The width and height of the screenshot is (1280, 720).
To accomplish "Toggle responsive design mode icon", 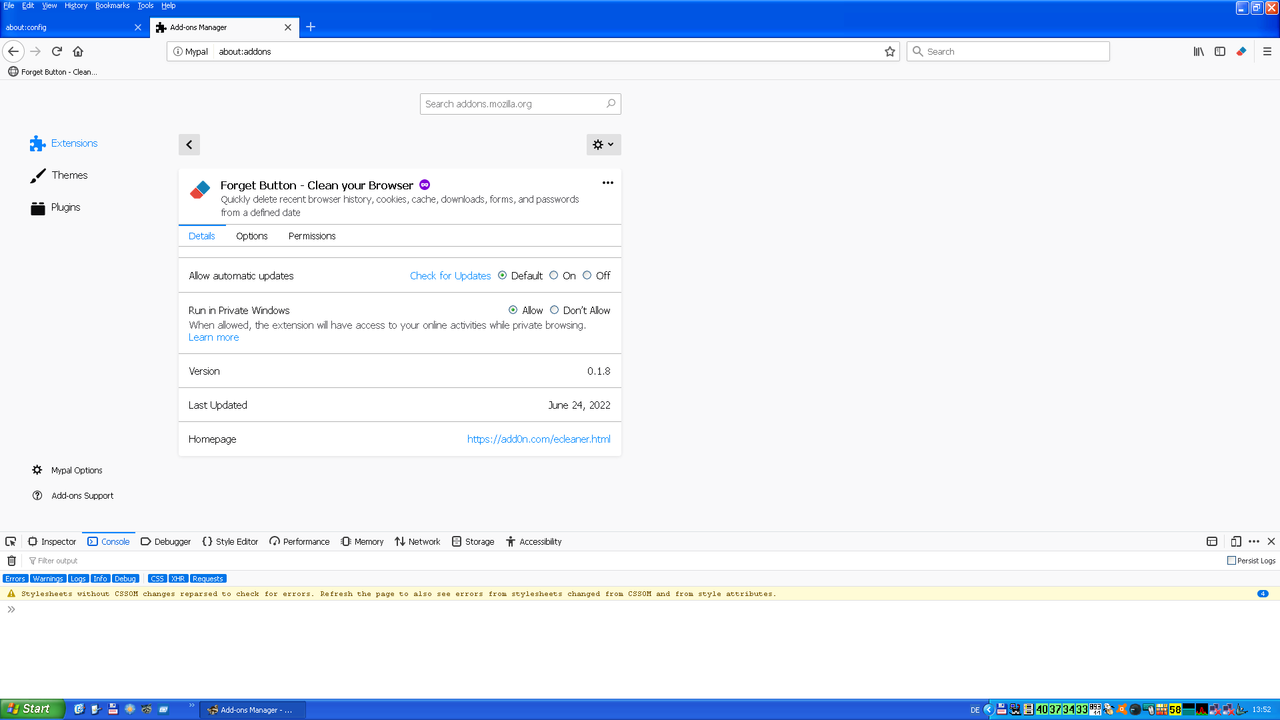I will 1236,541.
